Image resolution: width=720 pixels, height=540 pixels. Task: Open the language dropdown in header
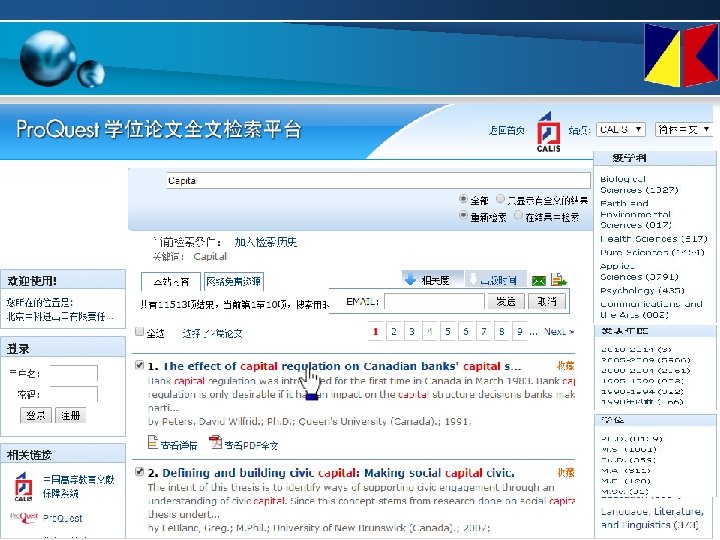(684, 129)
